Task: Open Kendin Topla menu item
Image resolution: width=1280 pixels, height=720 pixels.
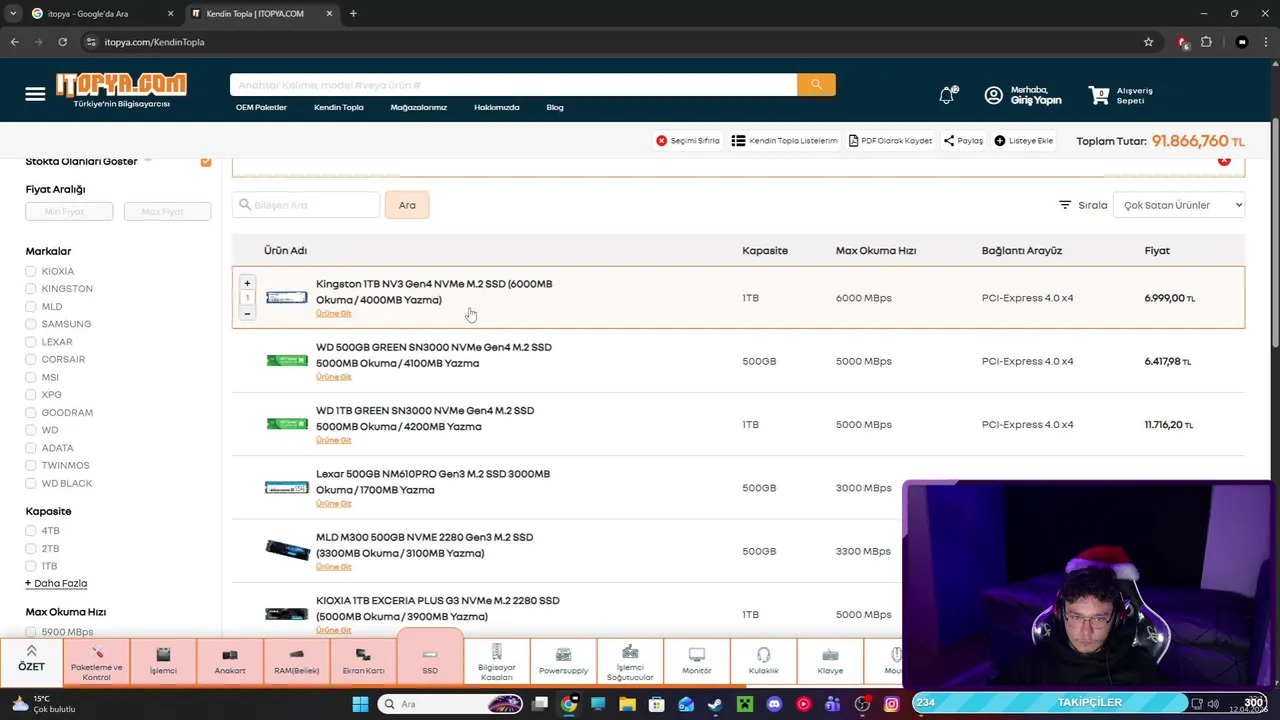Action: [x=339, y=107]
